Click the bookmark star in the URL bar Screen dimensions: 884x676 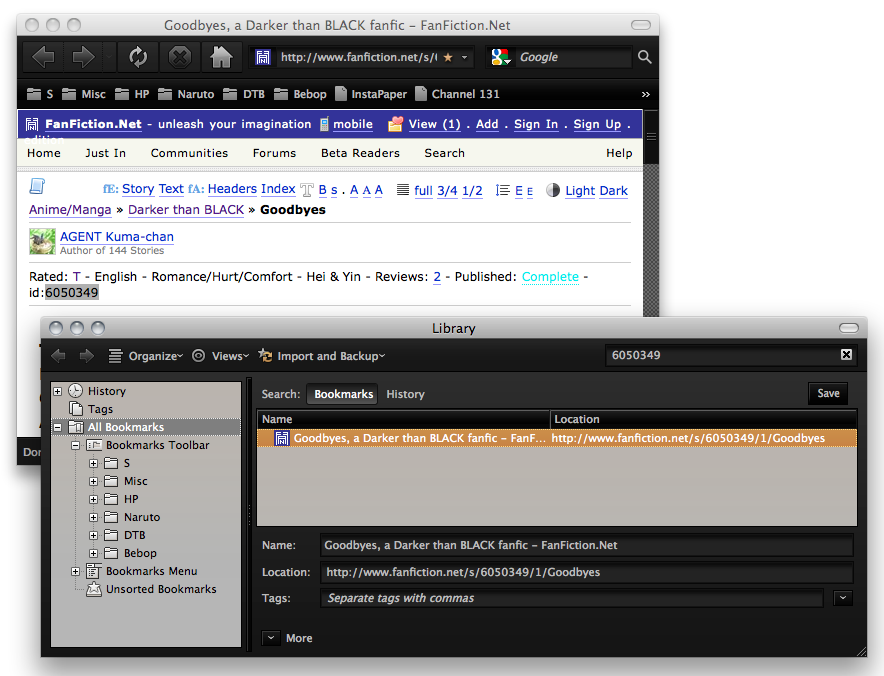pyautogui.click(x=448, y=57)
